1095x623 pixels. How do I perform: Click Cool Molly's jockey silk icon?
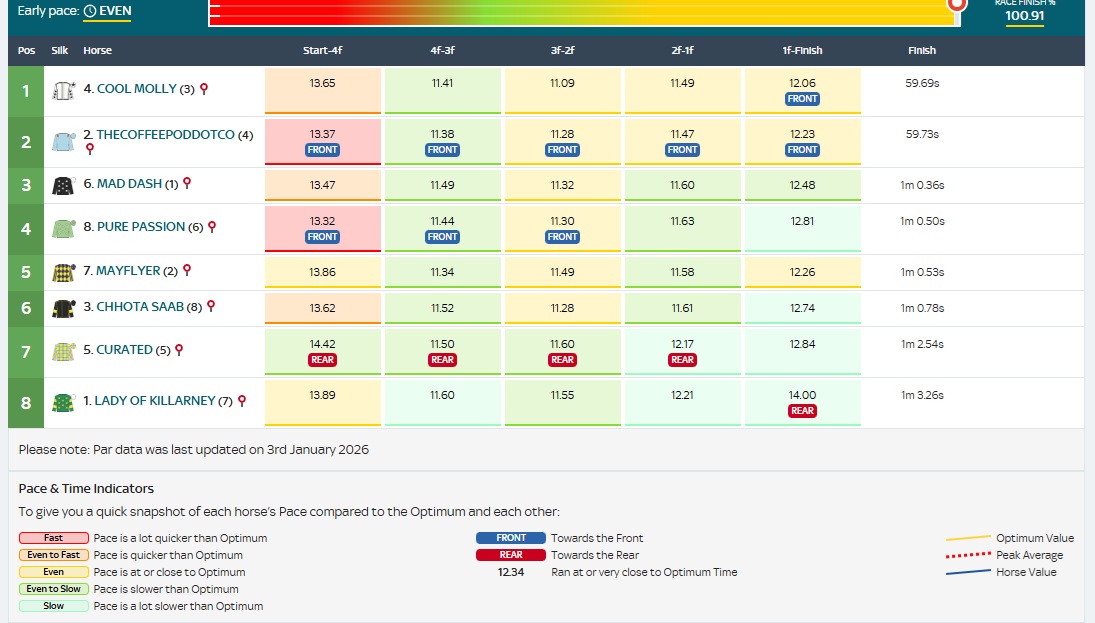(x=64, y=89)
